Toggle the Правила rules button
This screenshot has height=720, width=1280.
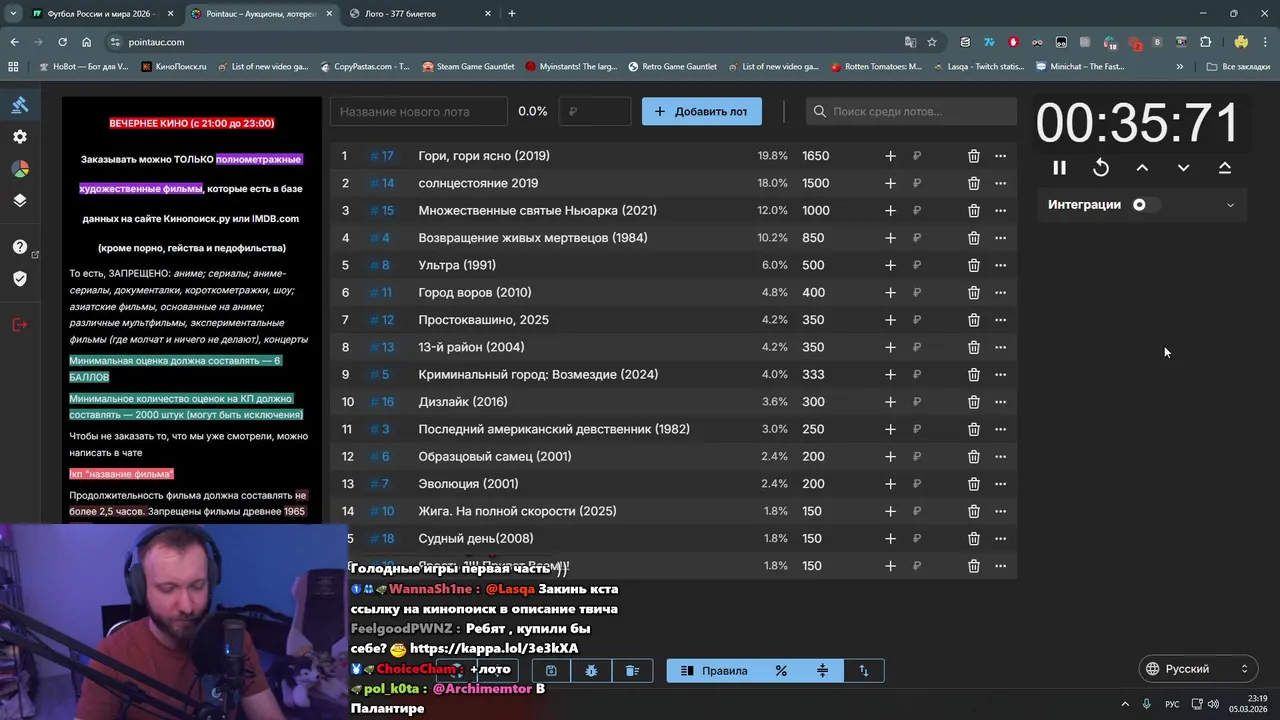click(714, 671)
